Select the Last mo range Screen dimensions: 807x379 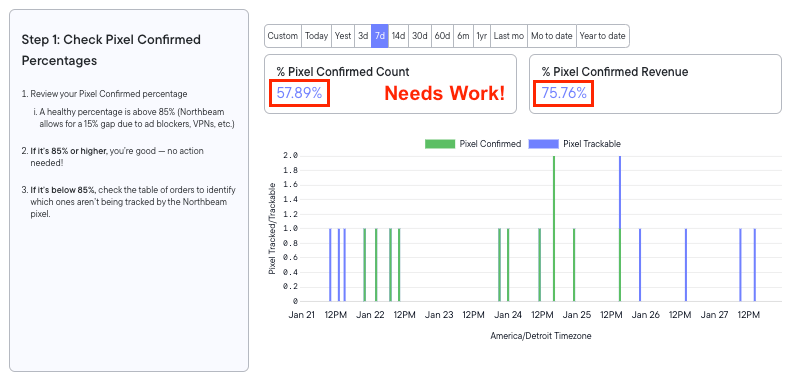coord(509,36)
